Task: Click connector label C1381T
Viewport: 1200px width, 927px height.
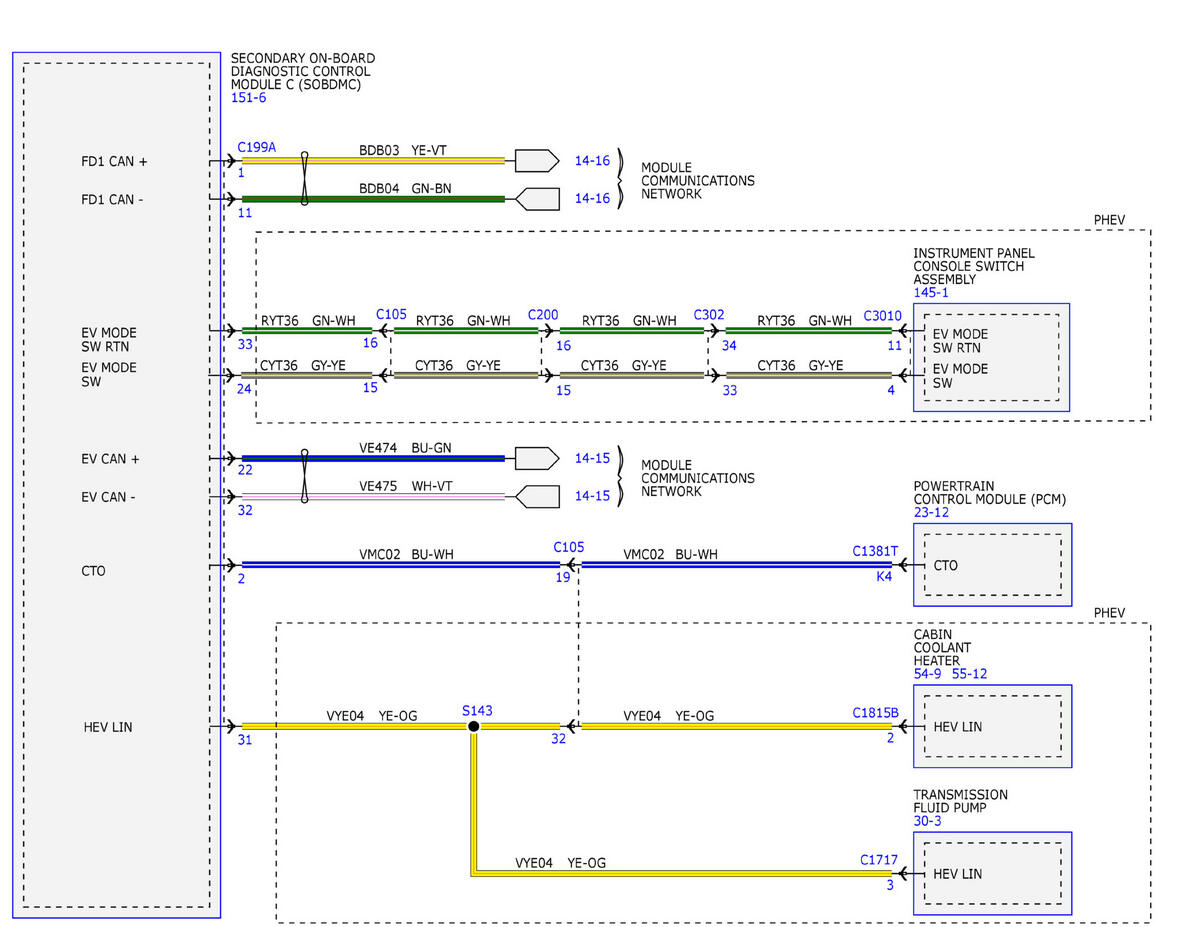Action: [875, 551]
